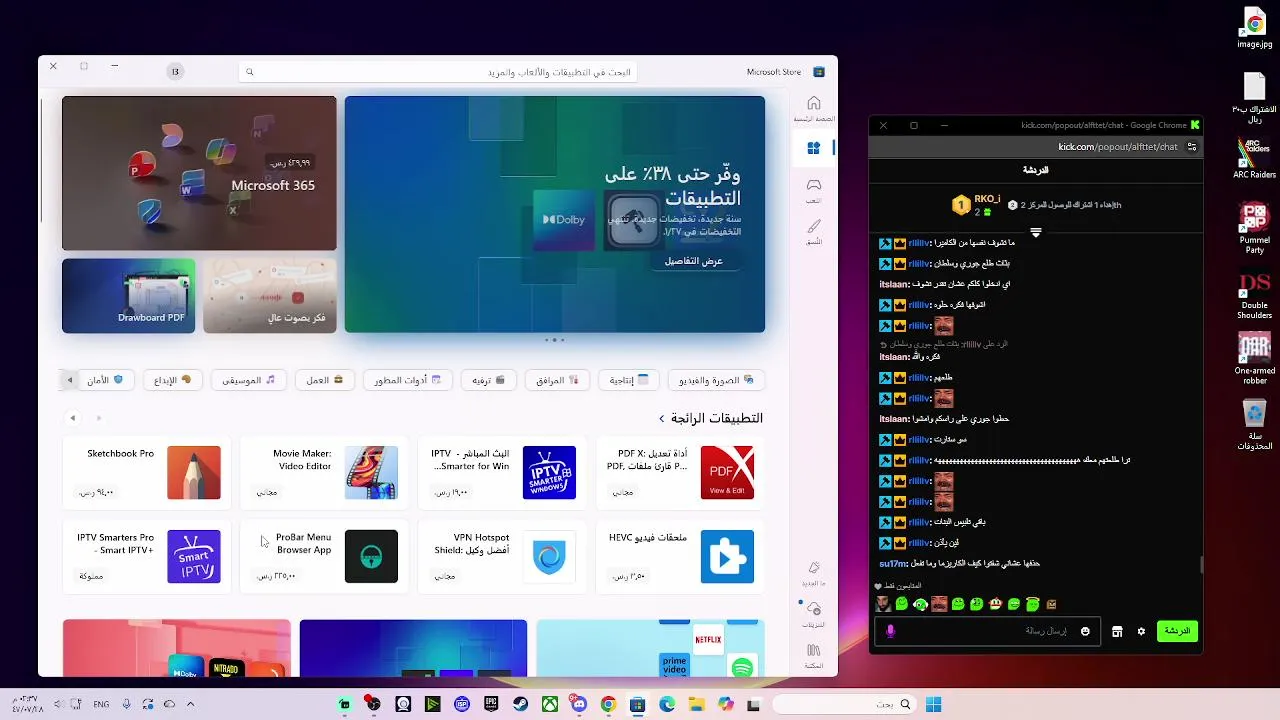Viewport: 1280px width, 720px height.
Task: Click the taskbar search box
Action: pos(845,705)
